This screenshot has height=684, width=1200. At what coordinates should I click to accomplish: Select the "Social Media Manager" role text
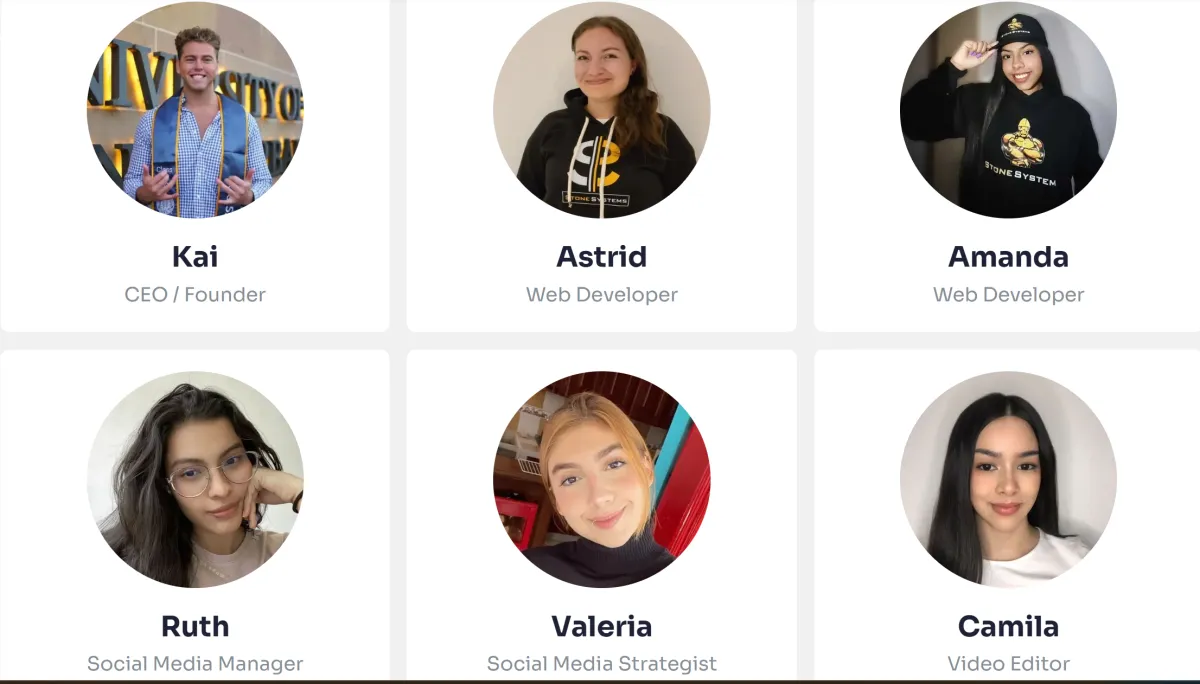[195, 664]
